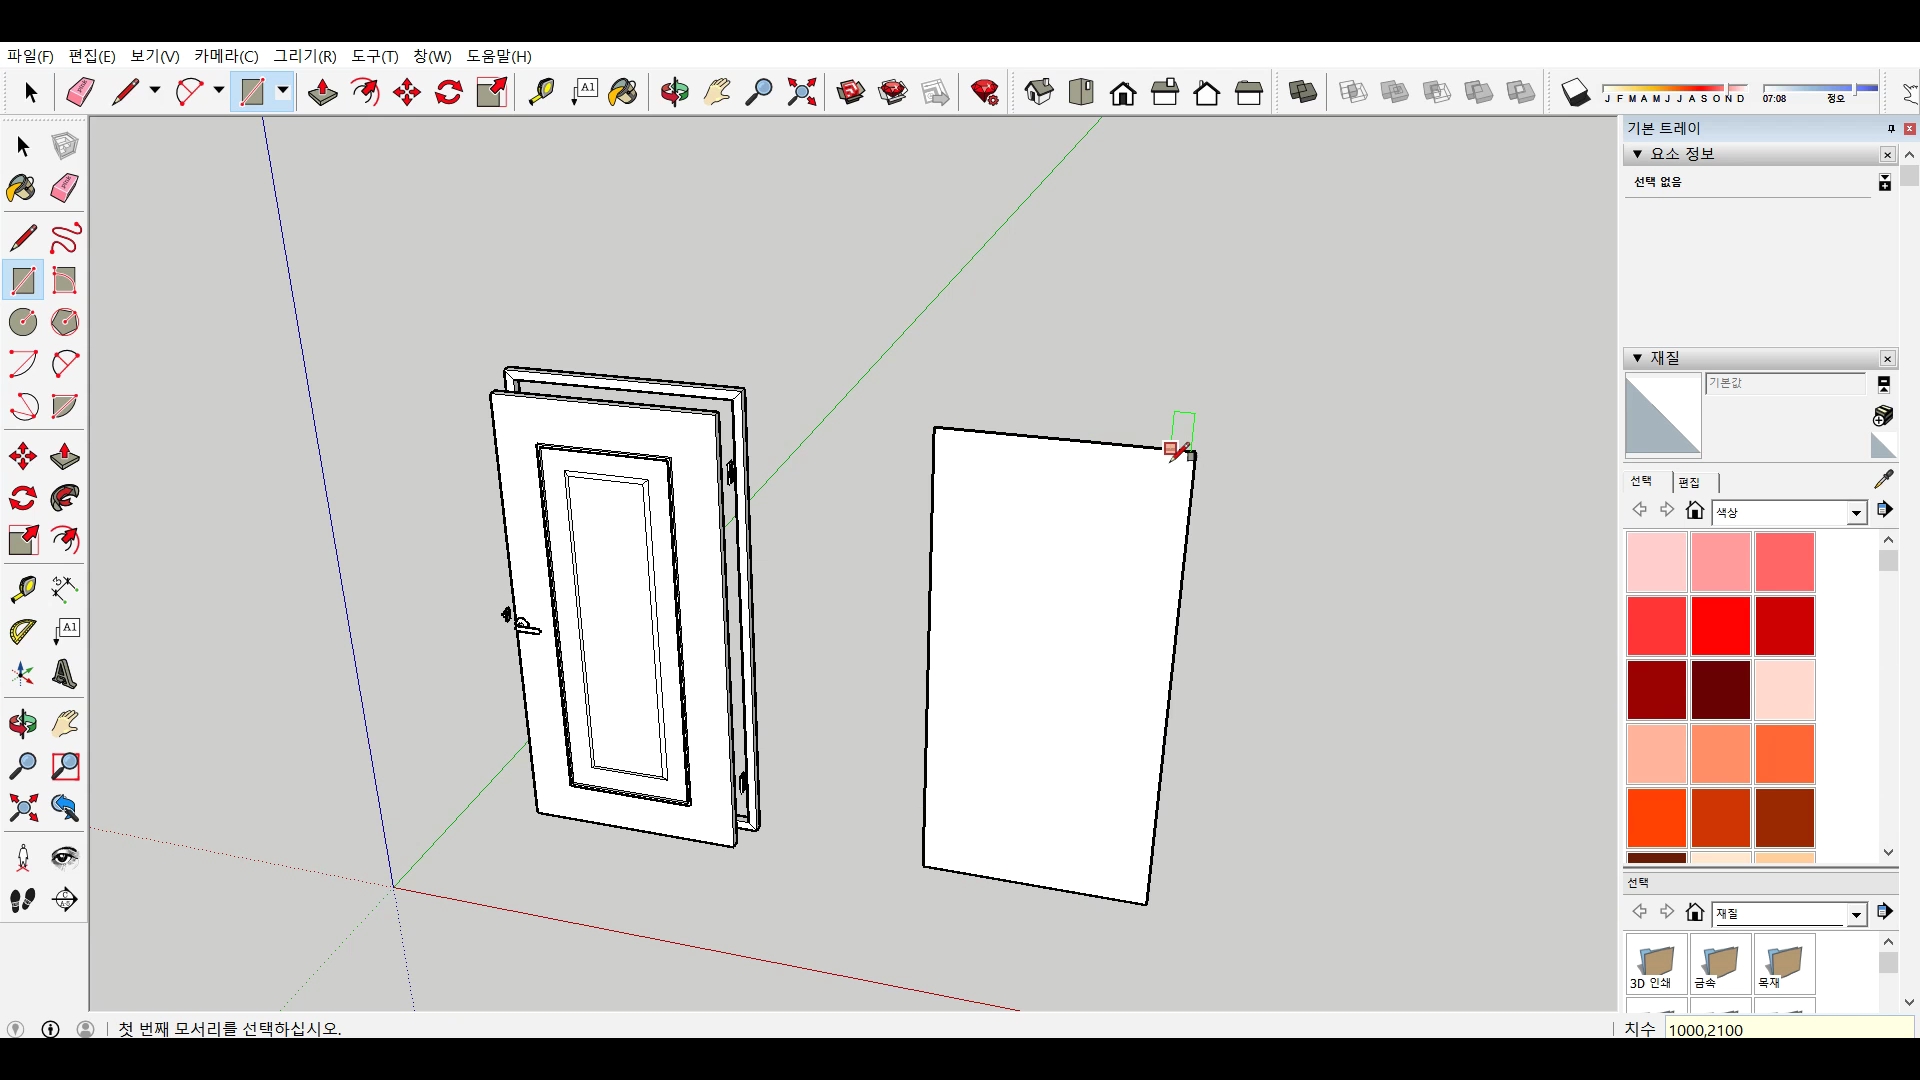This screenshot has width=1920, height=1080.
Task: Collapse the 요소 정보 panel
Action: (1637, 154)
